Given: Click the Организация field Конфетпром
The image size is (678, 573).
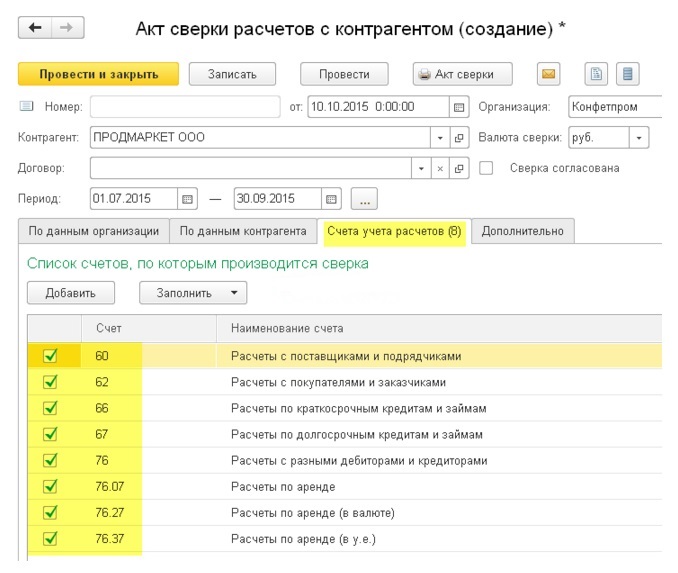Looking at the screenshot, I should tap(615, 107).
